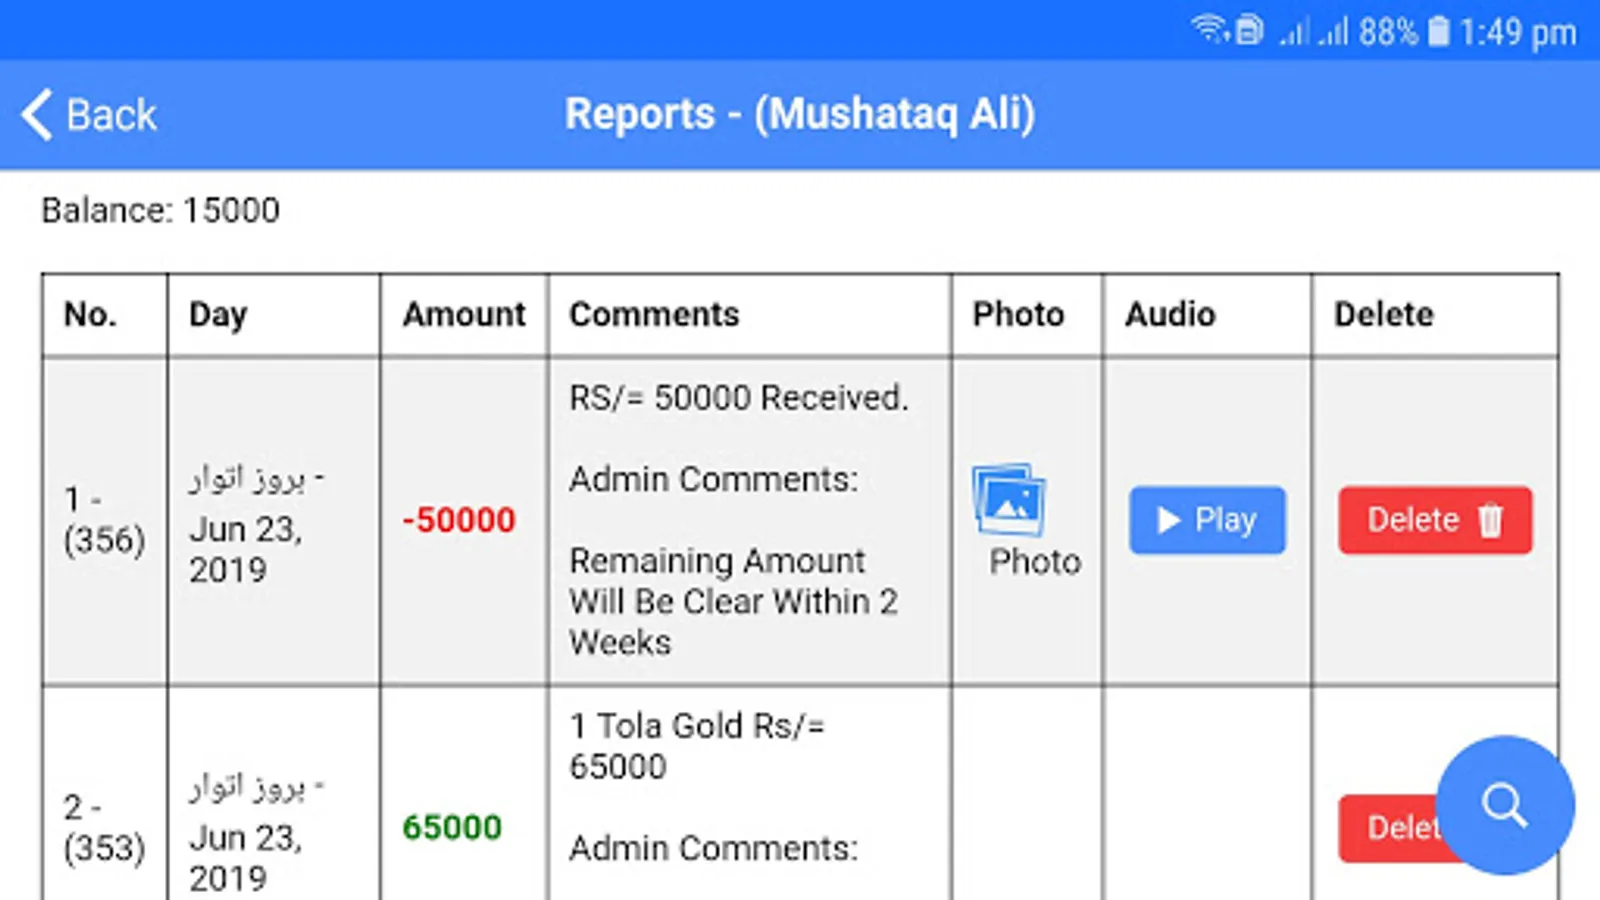The image size is (1600, 900).
Task: Tap the 1:49 pm clock
Action: 1517,33
